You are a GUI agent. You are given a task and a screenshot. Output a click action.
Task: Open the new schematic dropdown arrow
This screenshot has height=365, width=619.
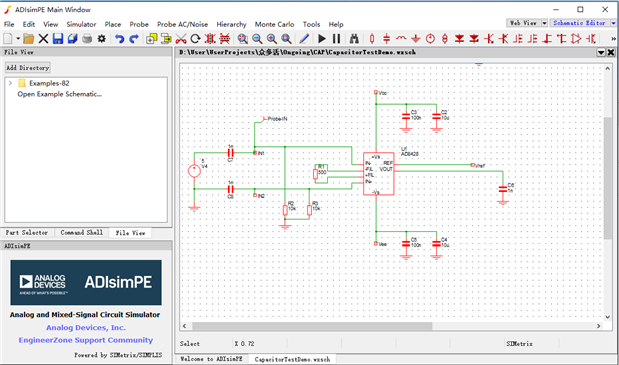click(x=18, y=39)
